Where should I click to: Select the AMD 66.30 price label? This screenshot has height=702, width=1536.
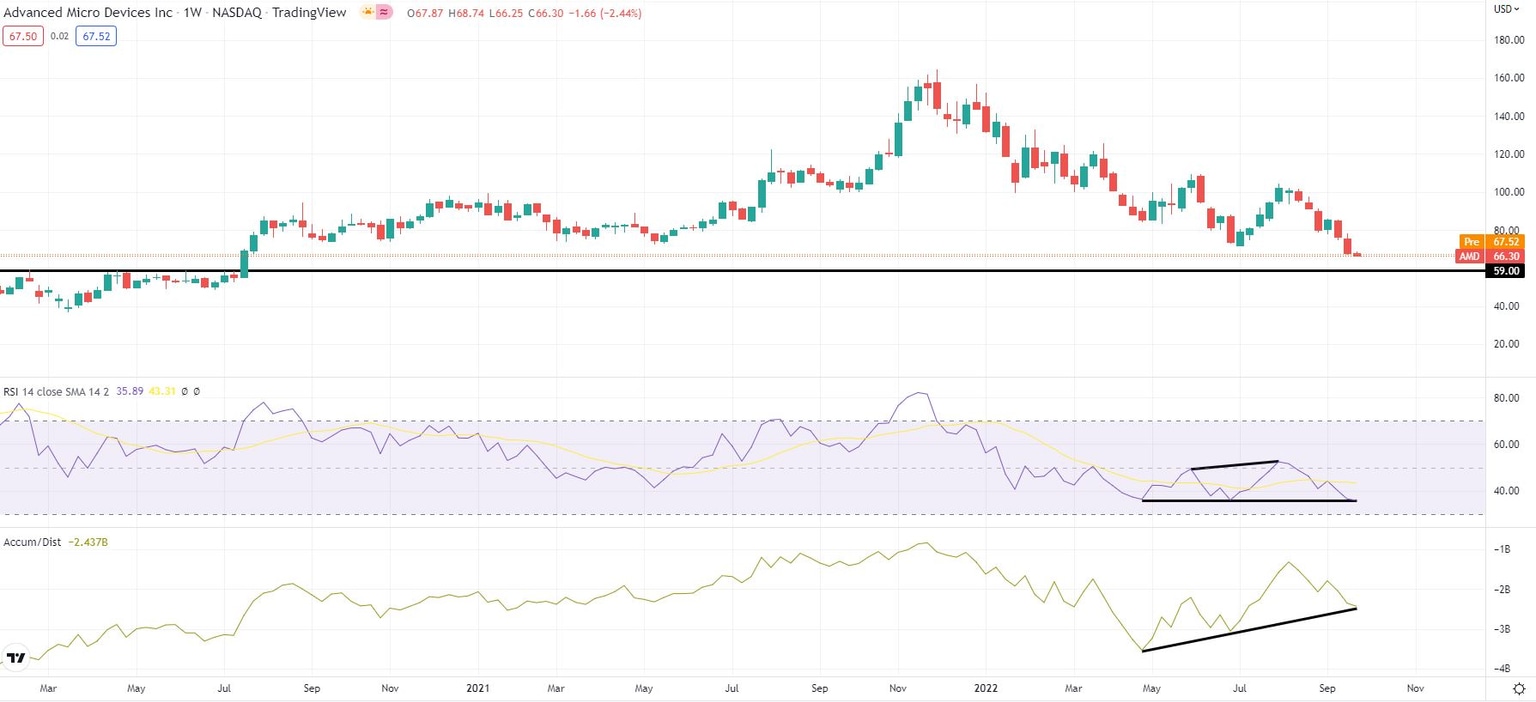1499,256
